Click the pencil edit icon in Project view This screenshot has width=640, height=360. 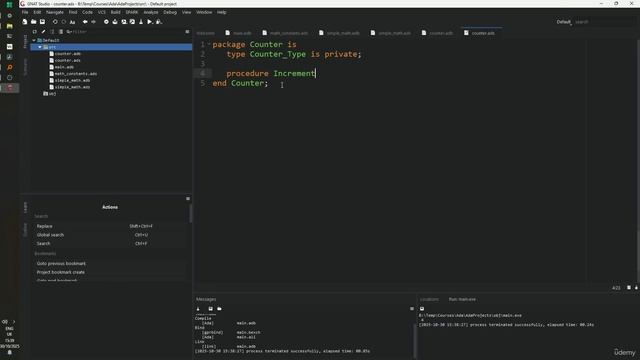coord(43,31)
